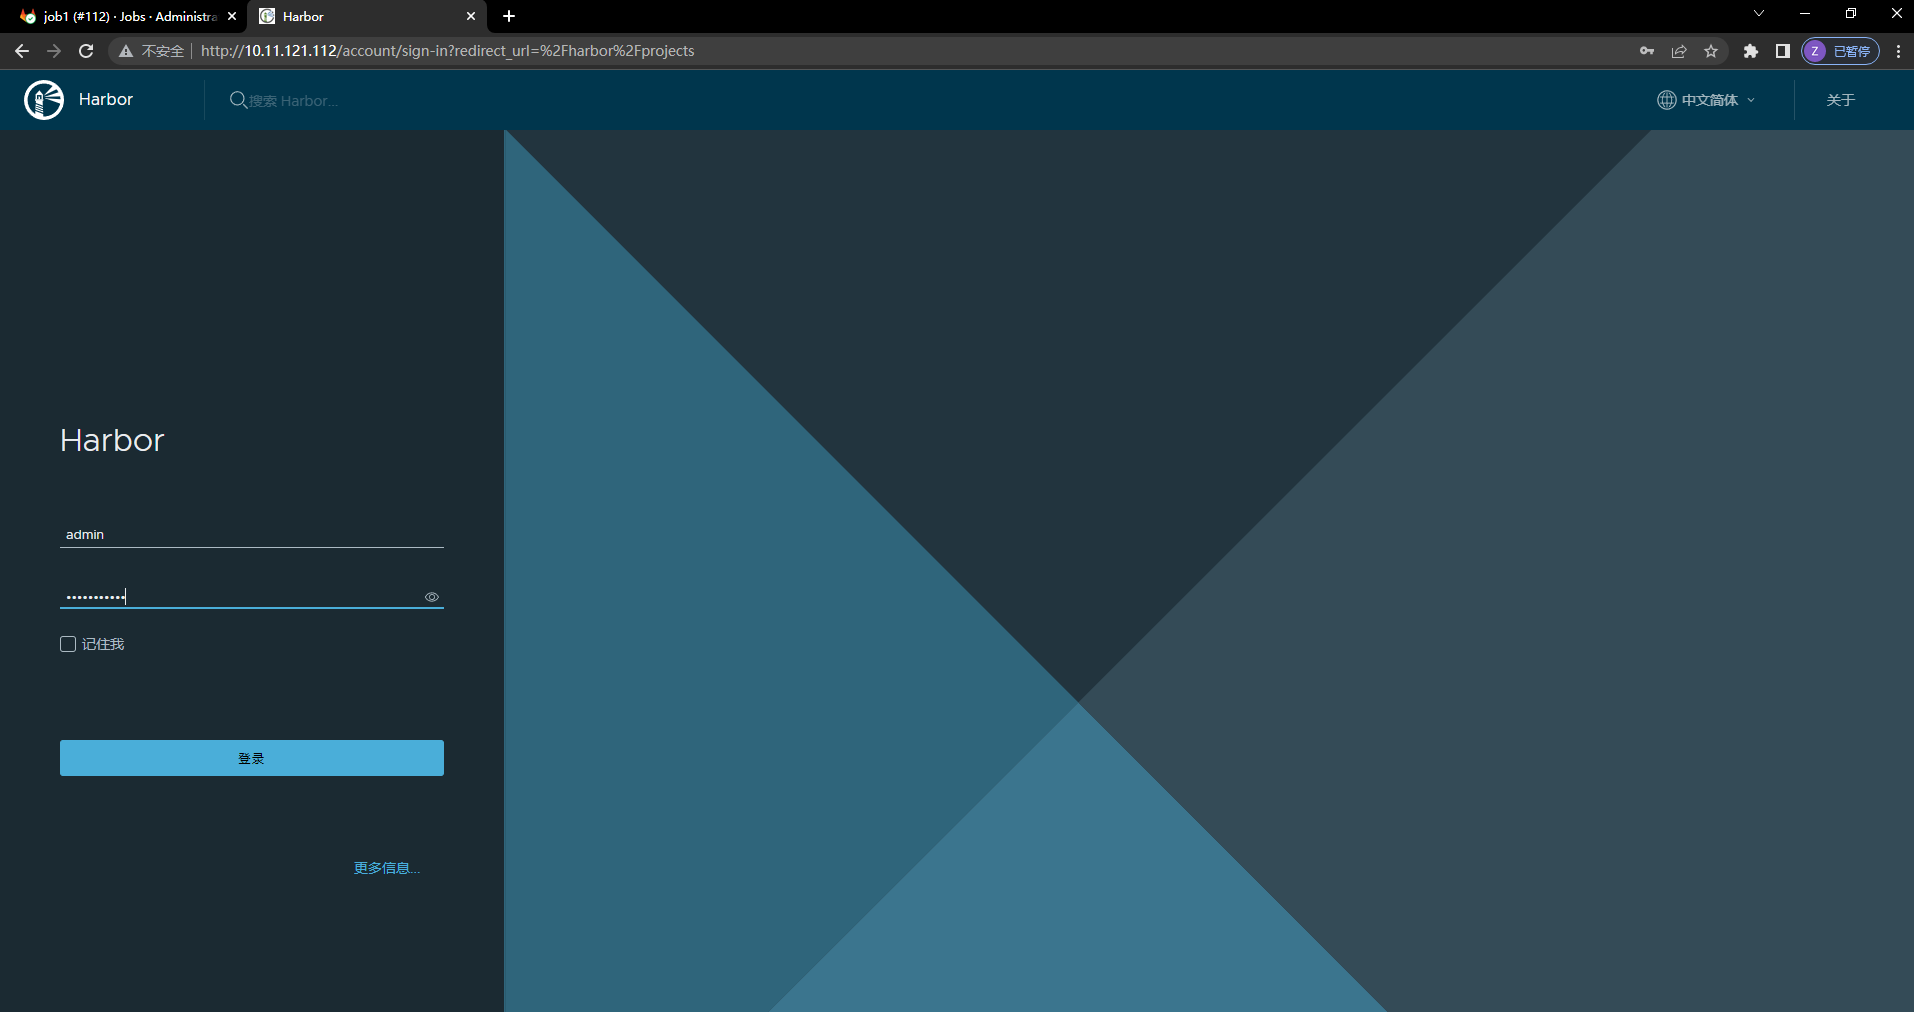Open the saved password key icon
This screenshot has height=1012, width=1914.
[1647, 51]
